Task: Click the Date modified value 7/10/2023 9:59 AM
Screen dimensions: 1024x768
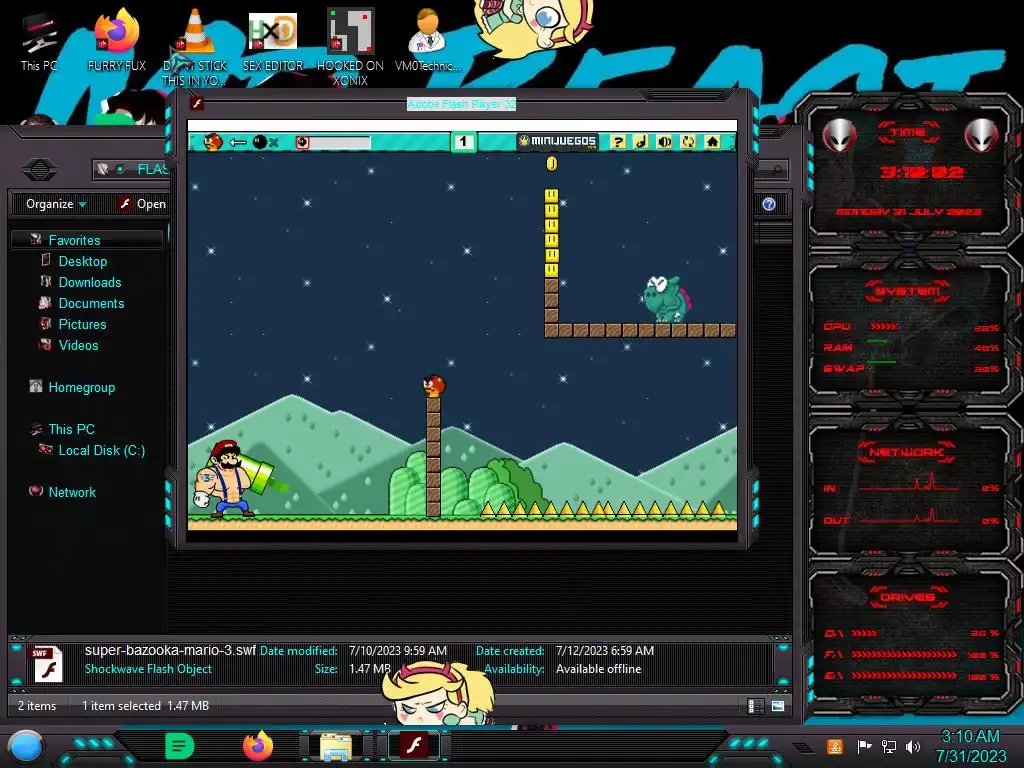Action: point(398,650)
